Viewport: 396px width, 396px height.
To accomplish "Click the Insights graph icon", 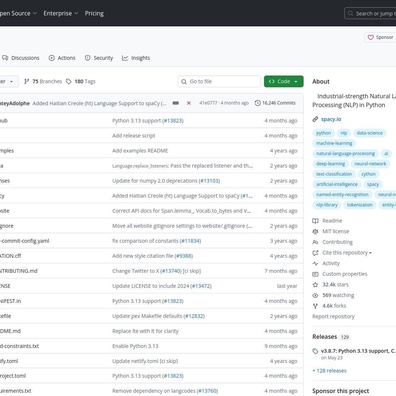I will tap(125, 58).
